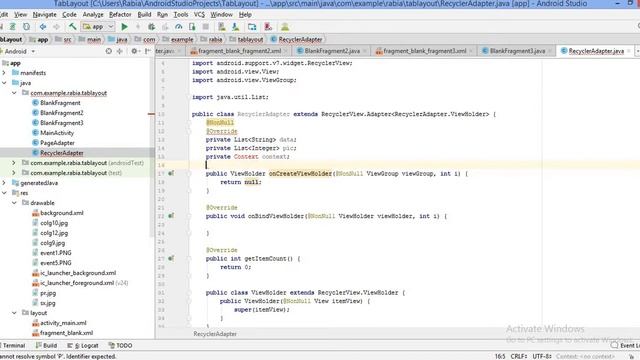Collapse the res folder
The width and height of the screenshot is (640, 360).
(4, 193)
